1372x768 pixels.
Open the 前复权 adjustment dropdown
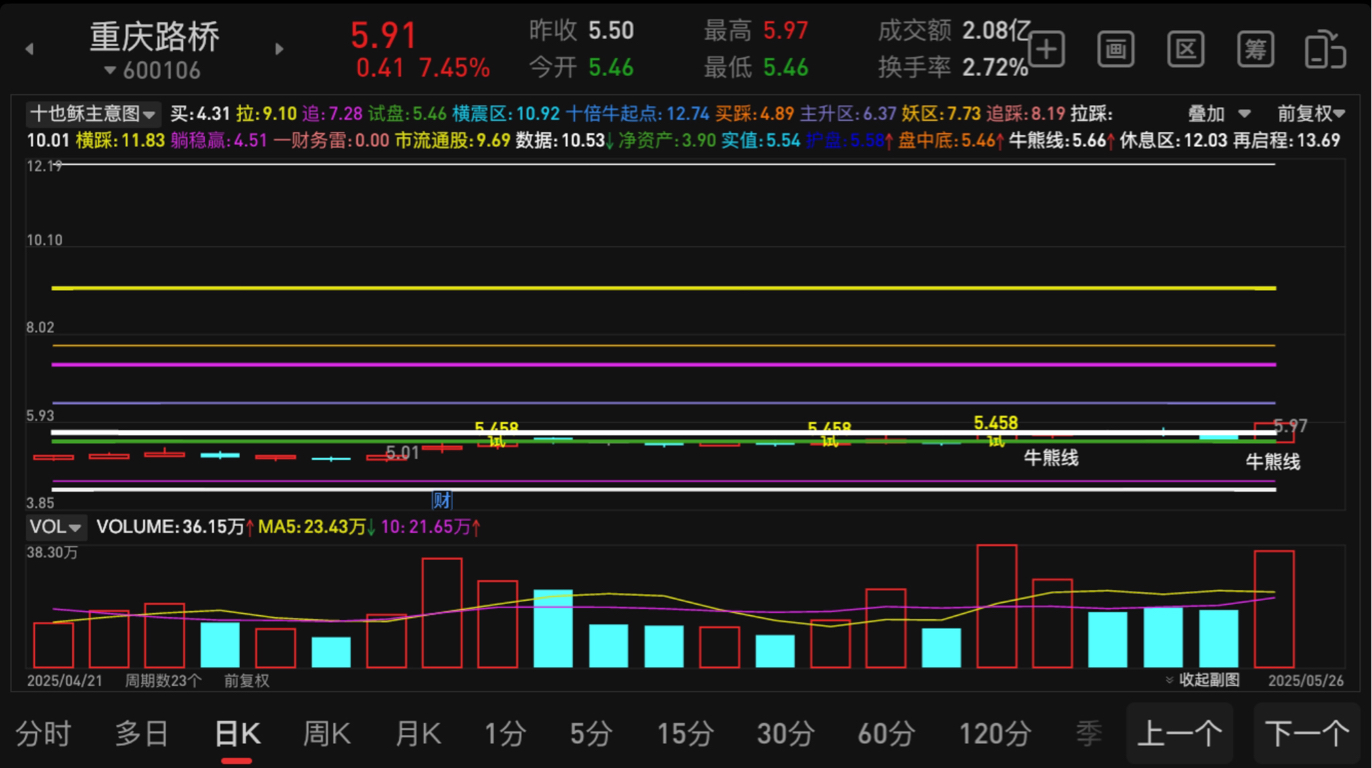click(1311, 114)
